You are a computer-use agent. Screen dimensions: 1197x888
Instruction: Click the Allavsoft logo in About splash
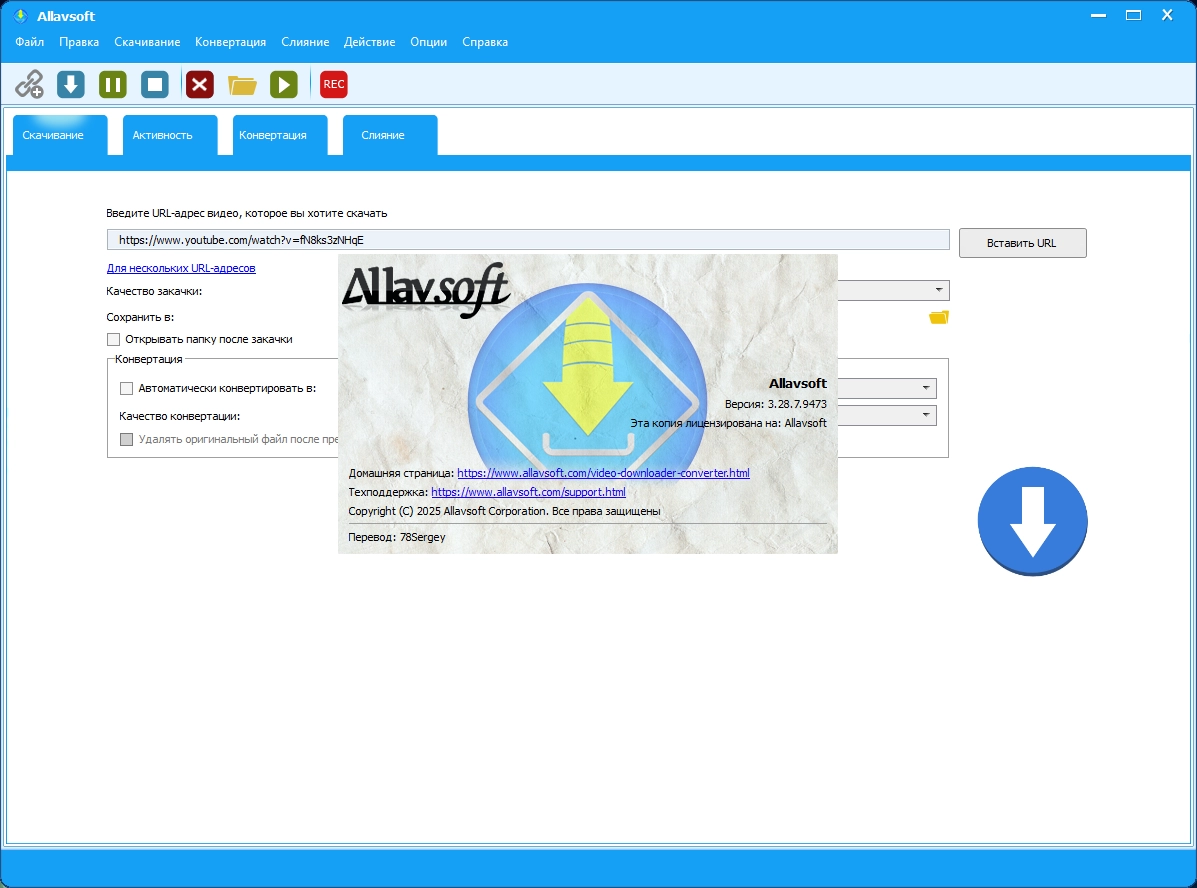[425, 289]
